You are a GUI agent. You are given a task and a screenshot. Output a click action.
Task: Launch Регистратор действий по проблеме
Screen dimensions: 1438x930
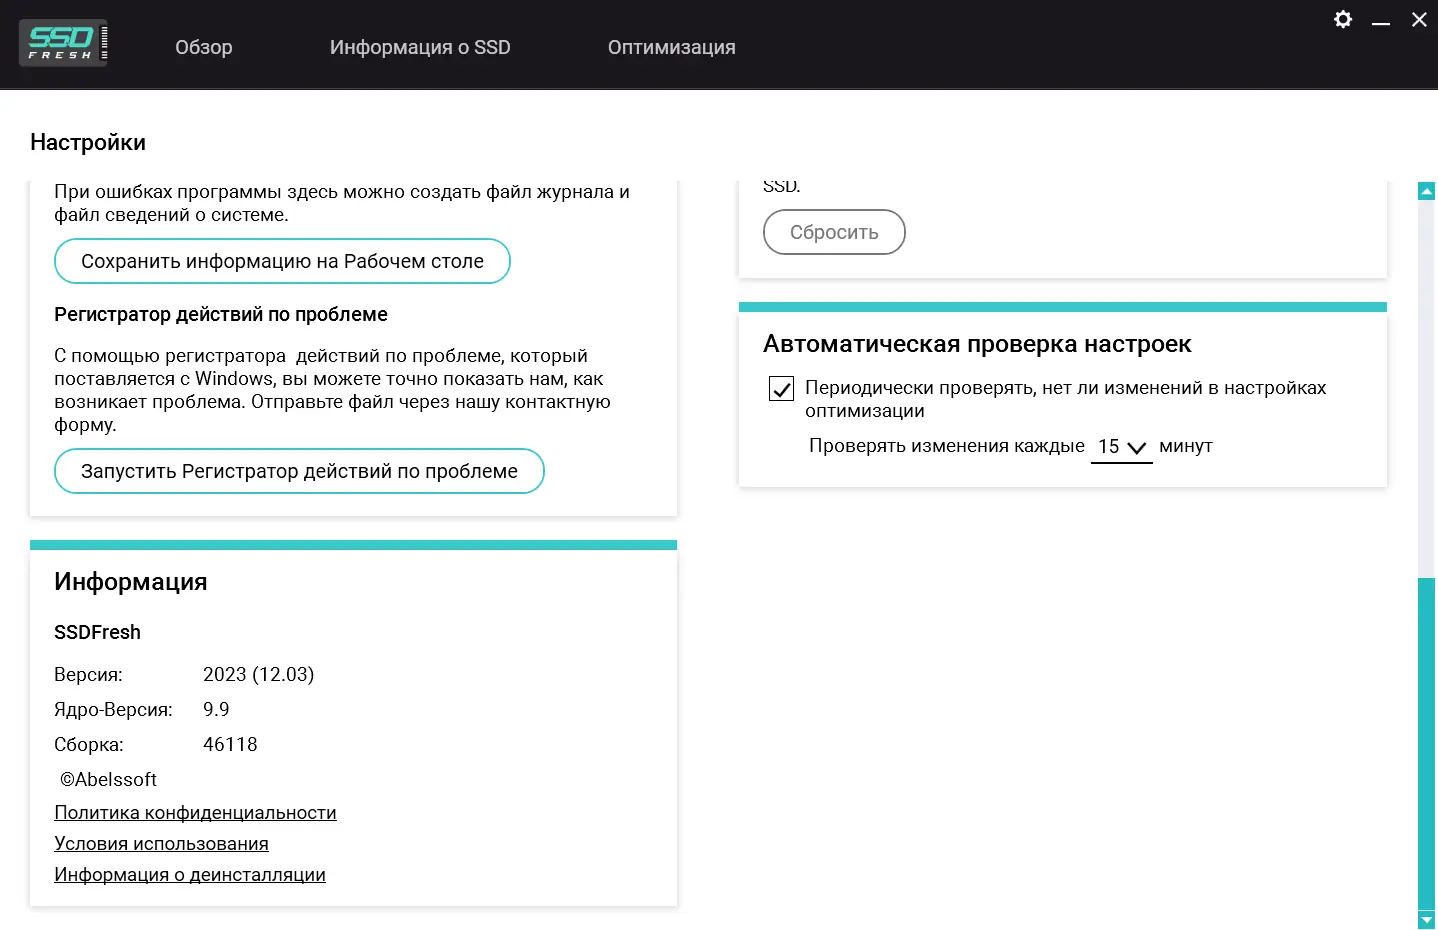coord(298,470)
